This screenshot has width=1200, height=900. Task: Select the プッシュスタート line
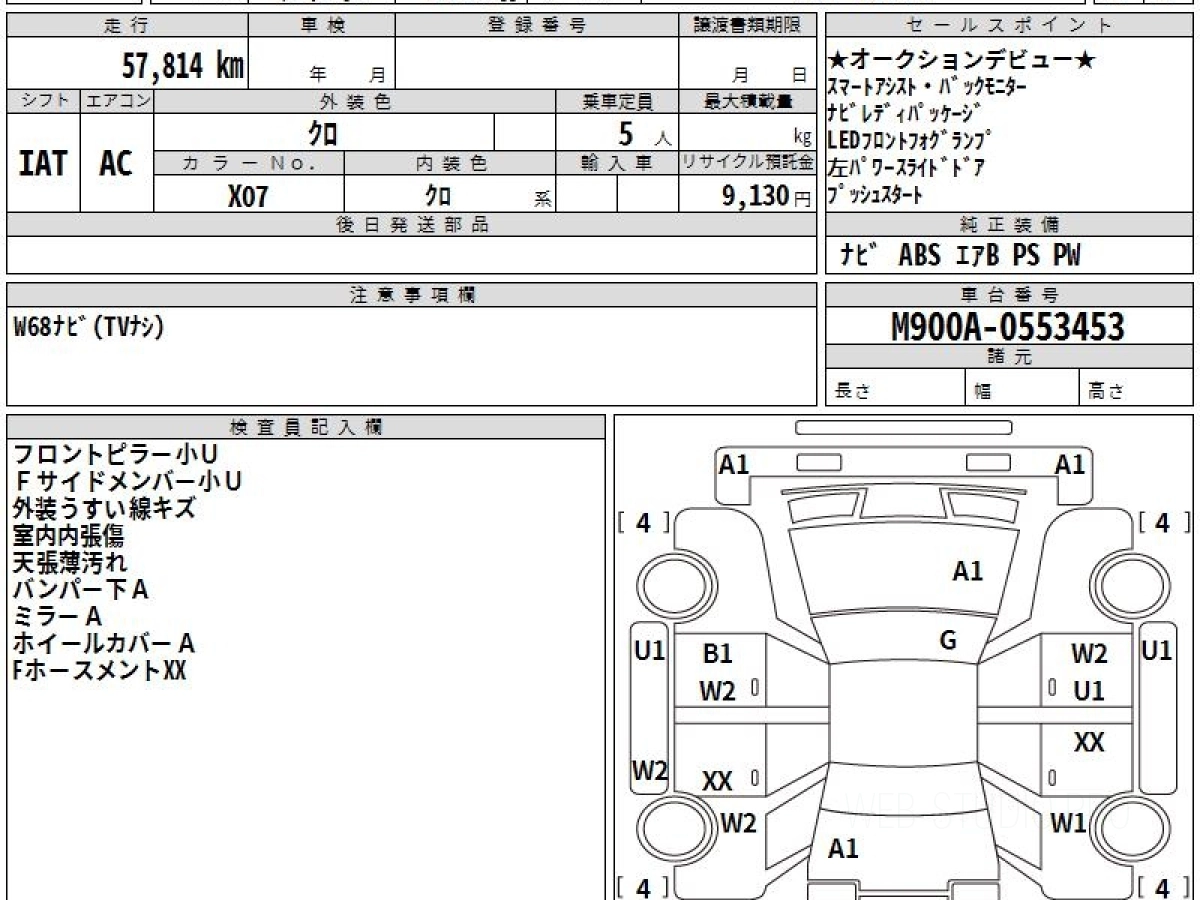[876, 195]
